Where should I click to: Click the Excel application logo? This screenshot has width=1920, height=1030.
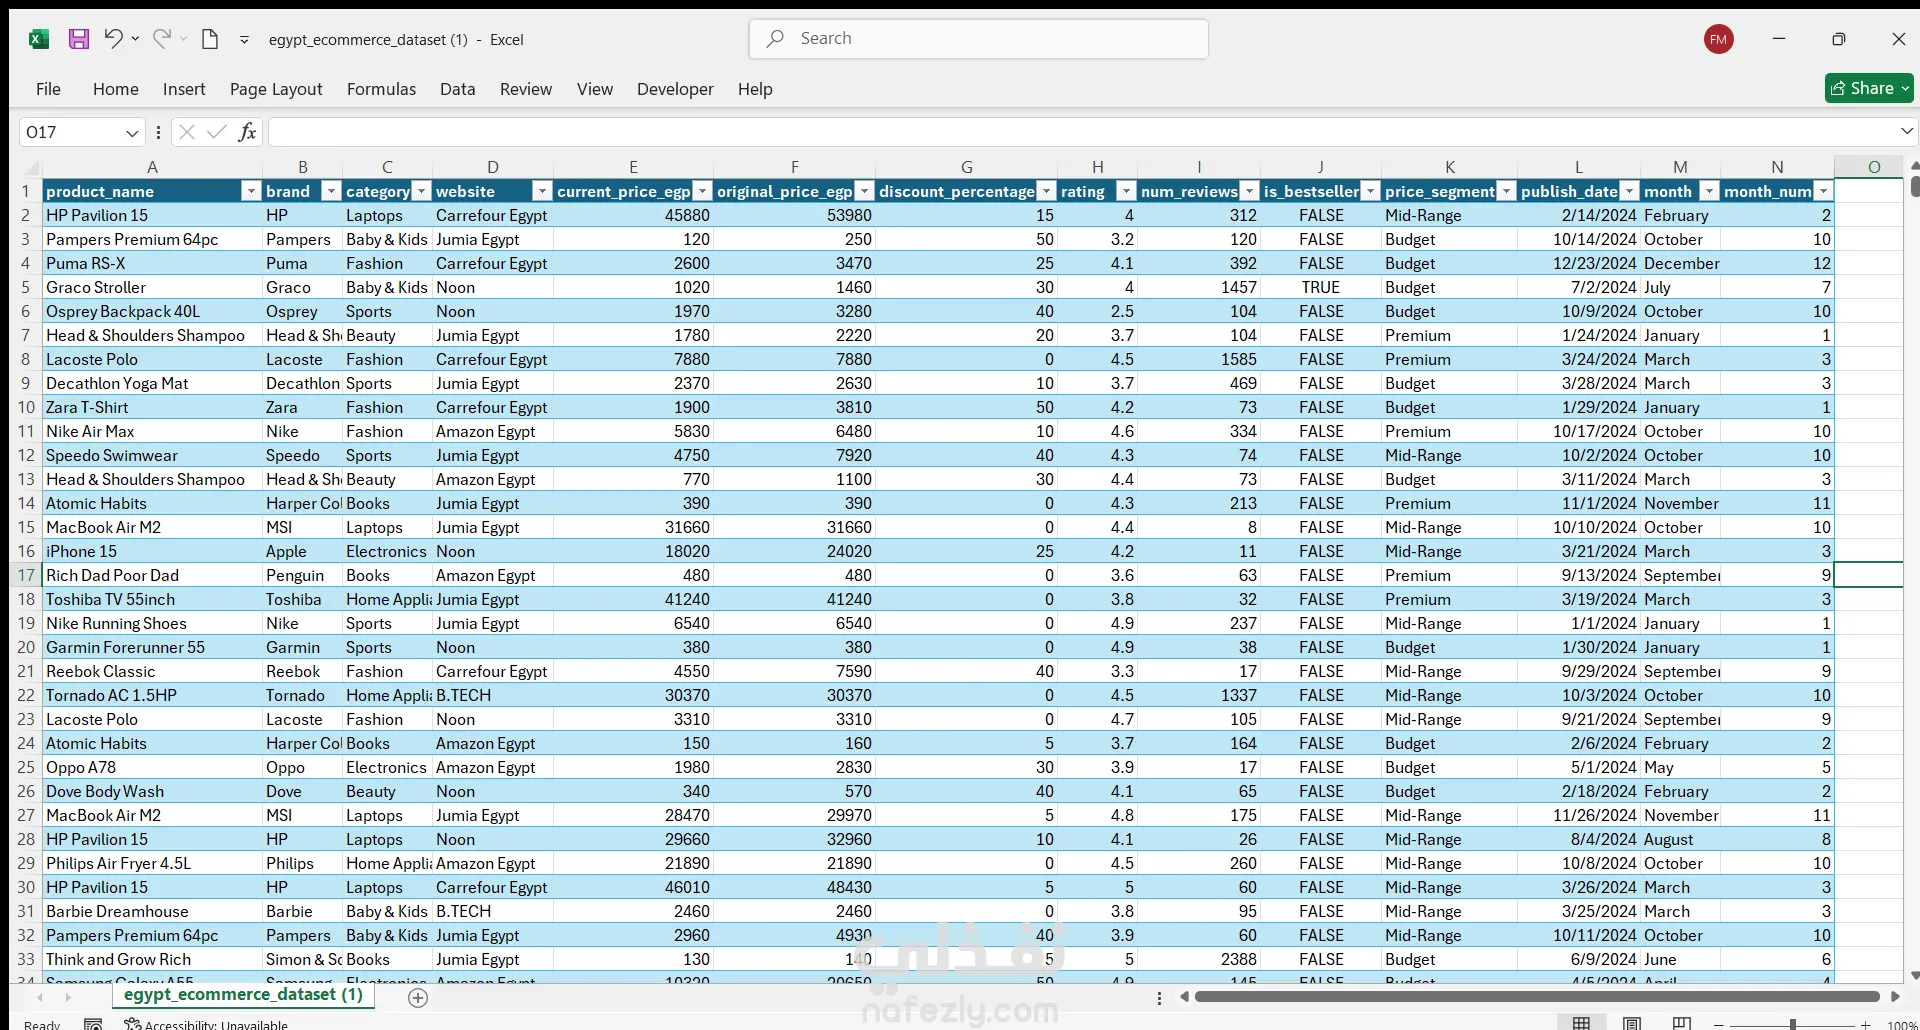[x=39, y=39]
